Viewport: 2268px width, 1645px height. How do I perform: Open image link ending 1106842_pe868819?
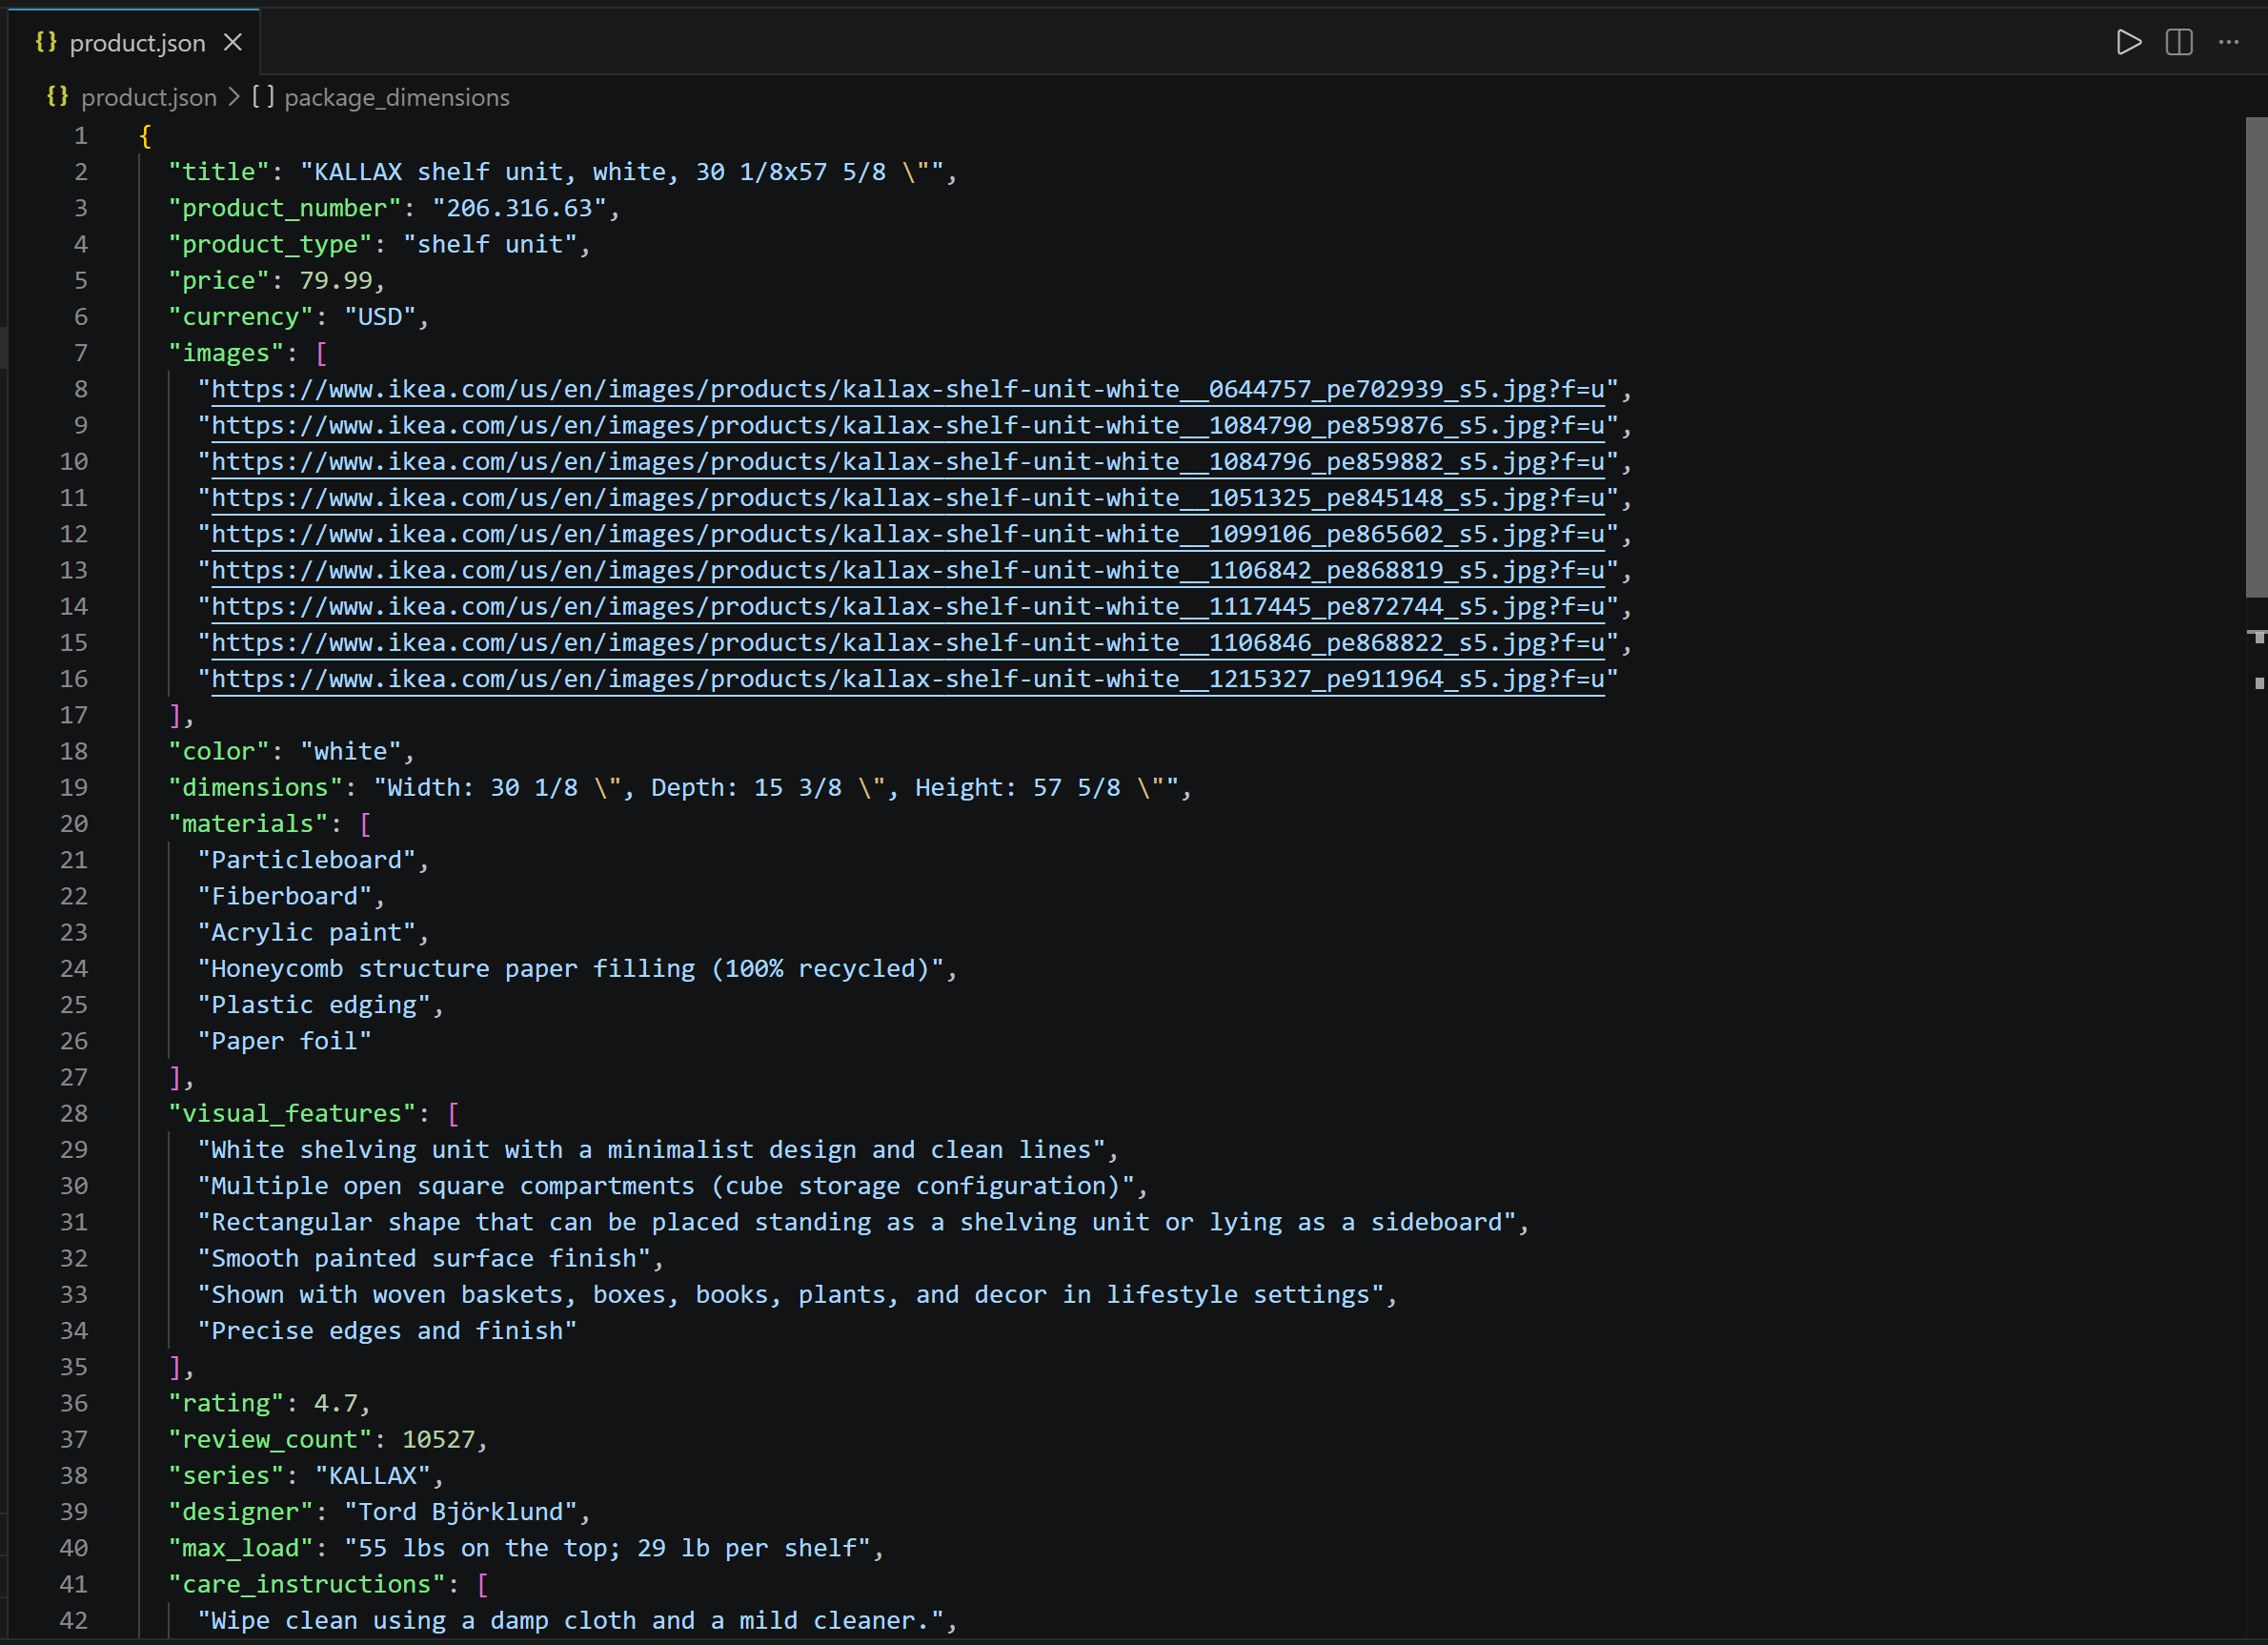coord(907,570)
